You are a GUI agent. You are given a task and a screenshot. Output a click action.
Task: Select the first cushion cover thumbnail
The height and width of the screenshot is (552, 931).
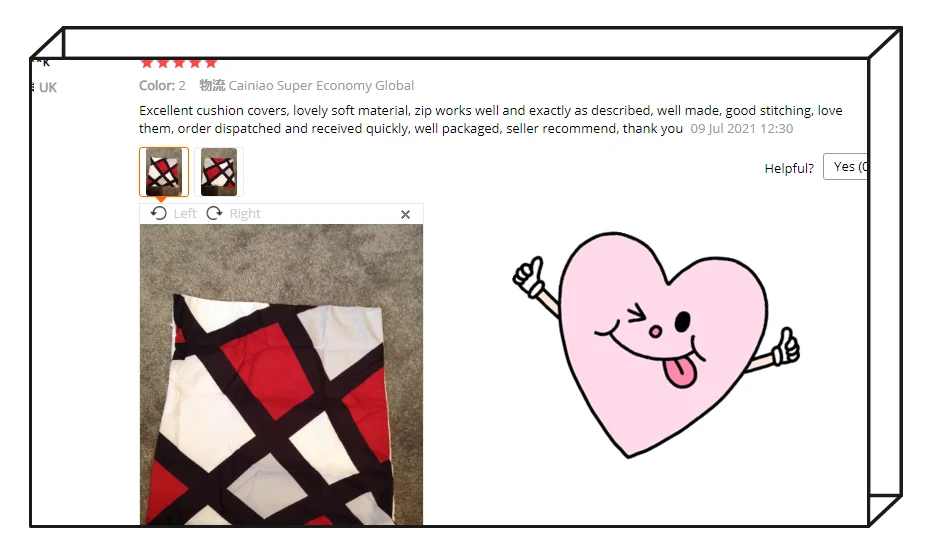click(x=164, y=172)
